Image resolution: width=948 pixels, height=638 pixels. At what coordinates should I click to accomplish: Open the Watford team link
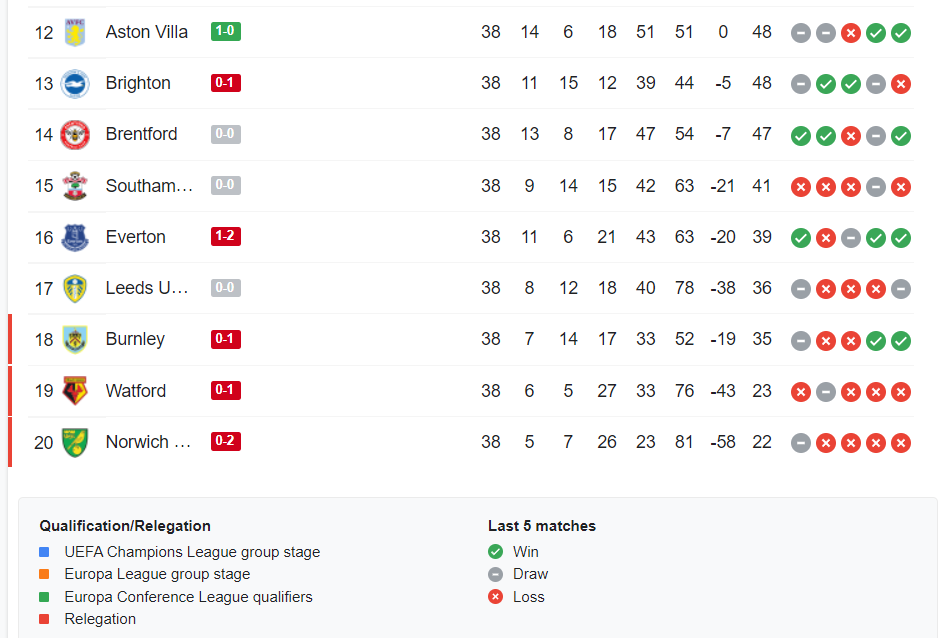pos(135,391)
